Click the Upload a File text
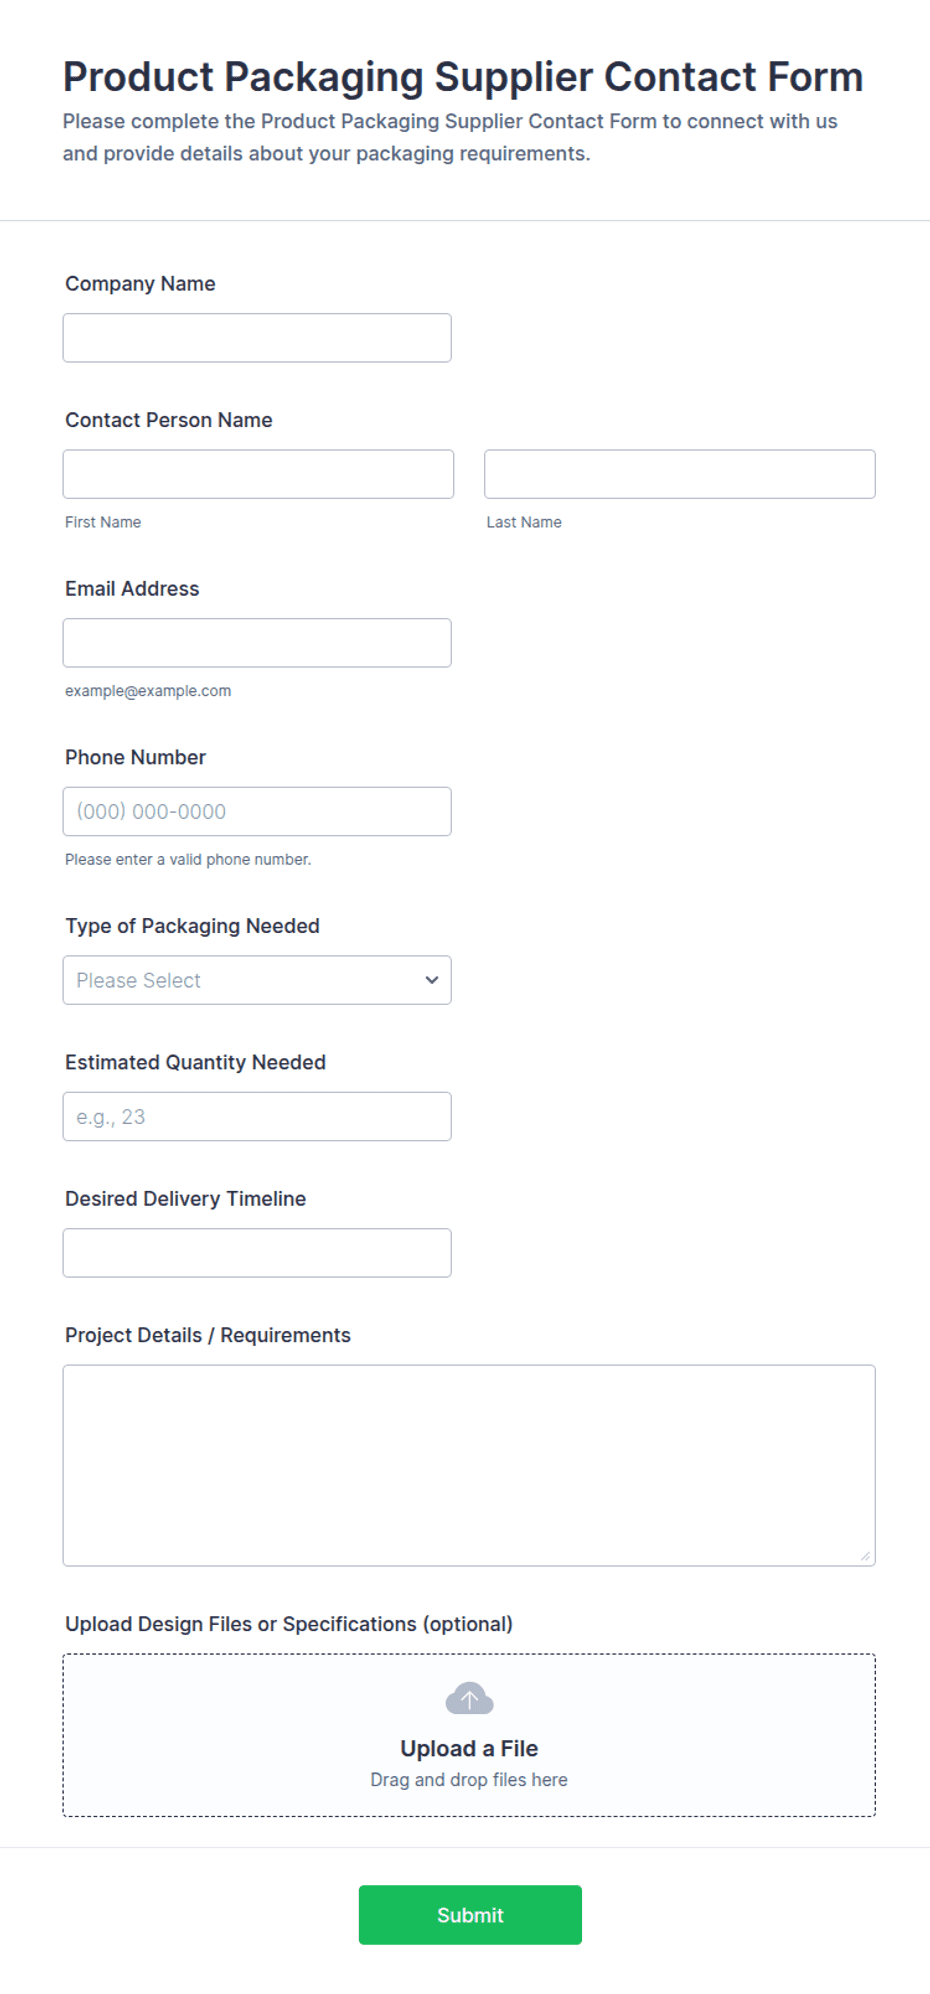The image size is (930, 1994). point(469,1748)
